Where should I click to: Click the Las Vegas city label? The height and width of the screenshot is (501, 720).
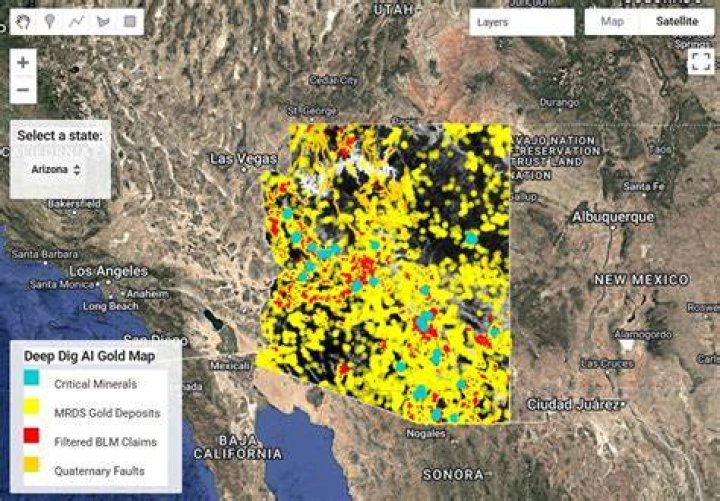[243, 159]
